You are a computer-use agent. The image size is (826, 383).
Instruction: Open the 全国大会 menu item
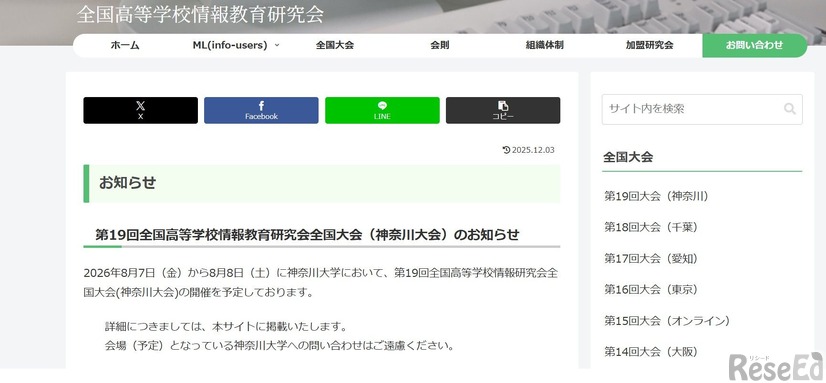click(x=335, y=45)
